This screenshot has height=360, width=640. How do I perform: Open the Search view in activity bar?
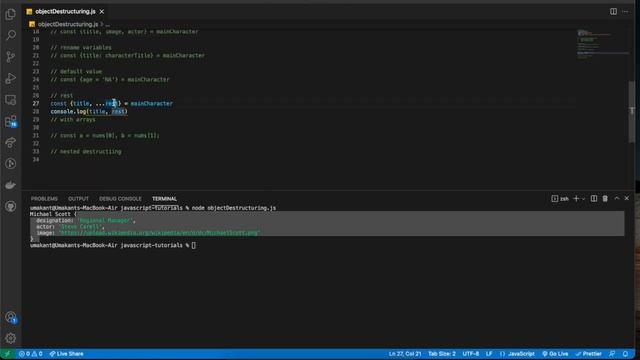point(11,35)
